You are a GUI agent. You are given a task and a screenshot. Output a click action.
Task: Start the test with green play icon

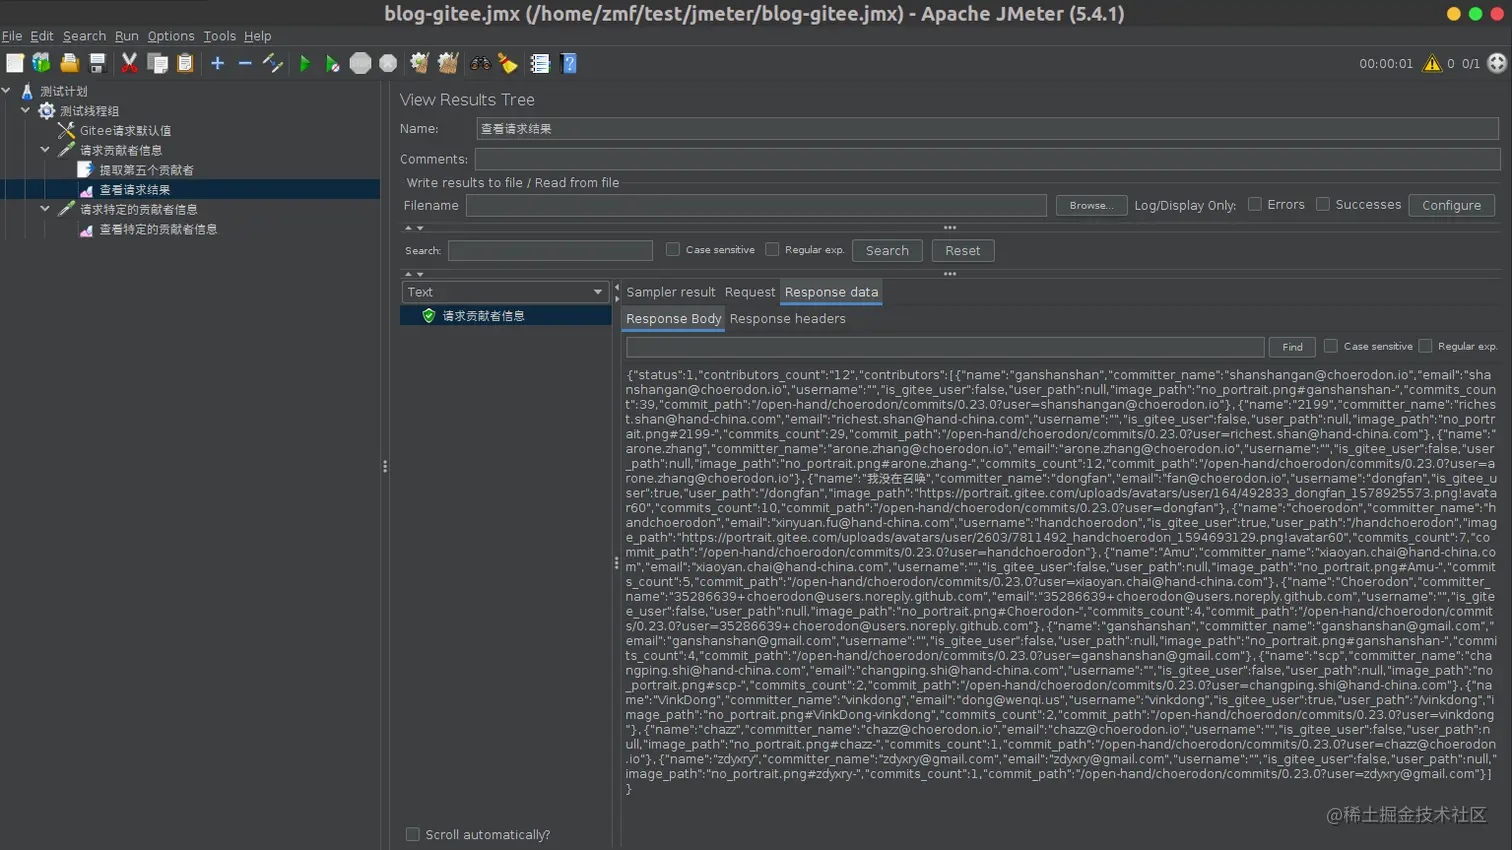point(305,63)
